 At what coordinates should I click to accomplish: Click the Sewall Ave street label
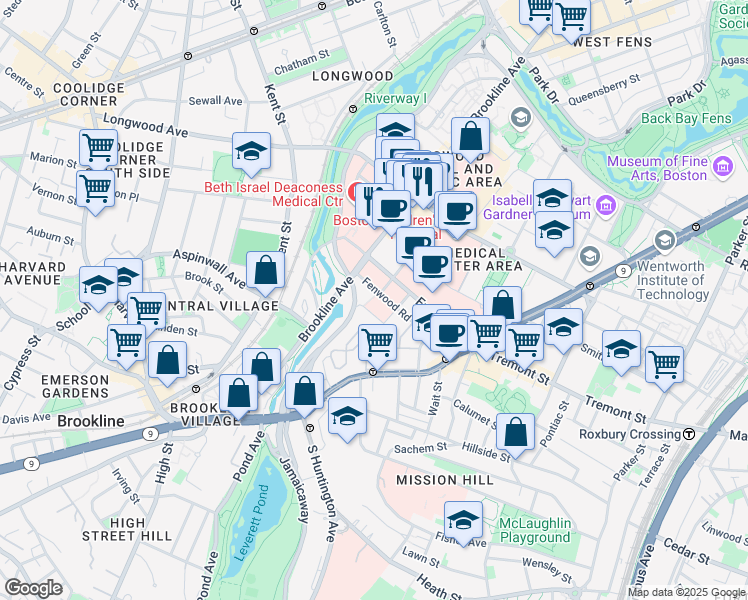pos(215,101)
